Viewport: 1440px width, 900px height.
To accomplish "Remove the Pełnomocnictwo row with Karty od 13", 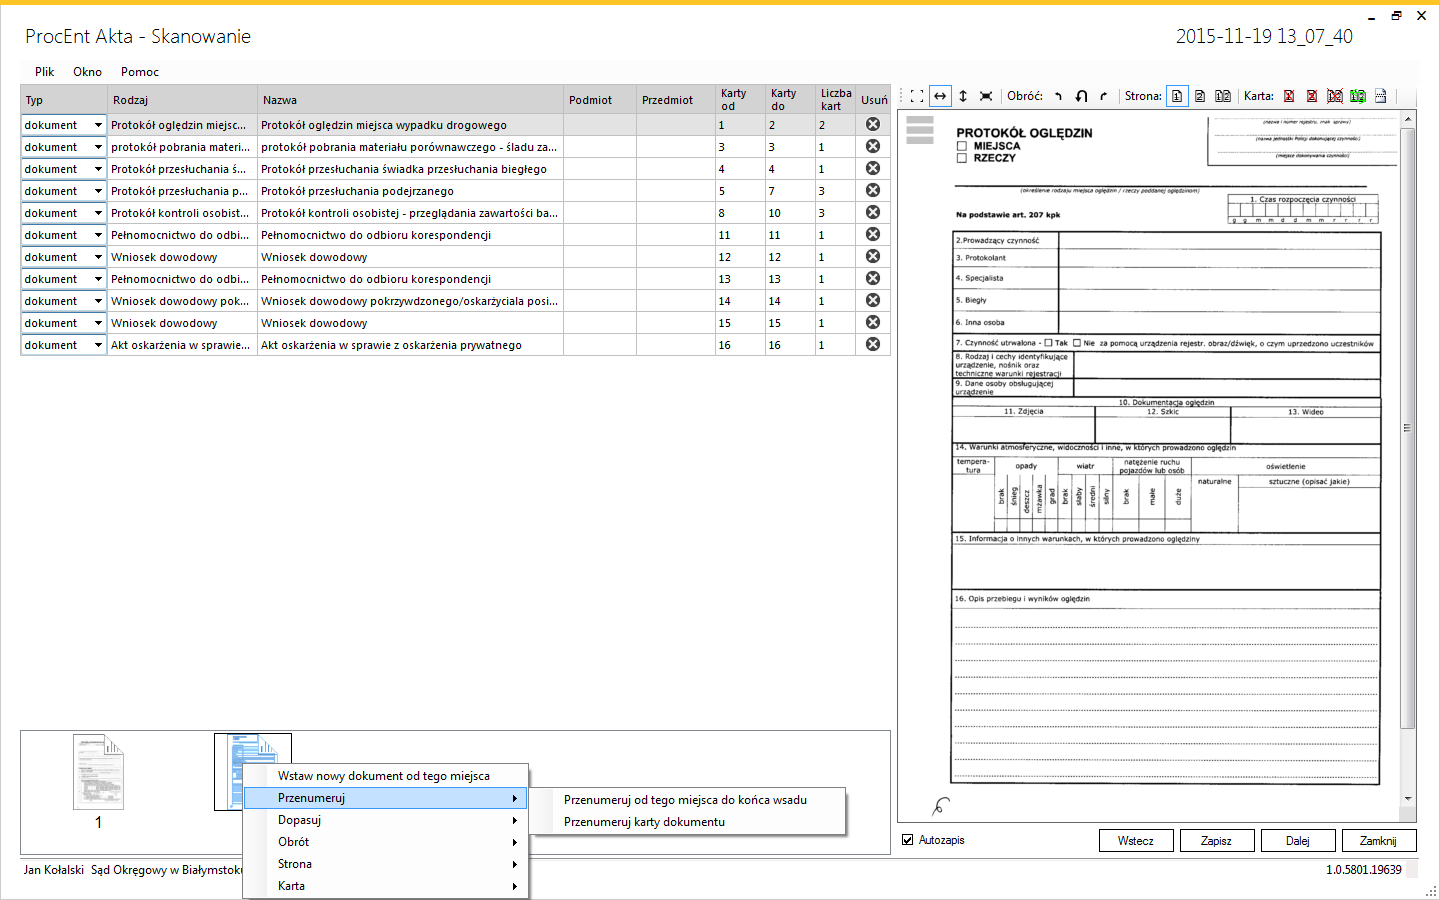I will (873, 278).
